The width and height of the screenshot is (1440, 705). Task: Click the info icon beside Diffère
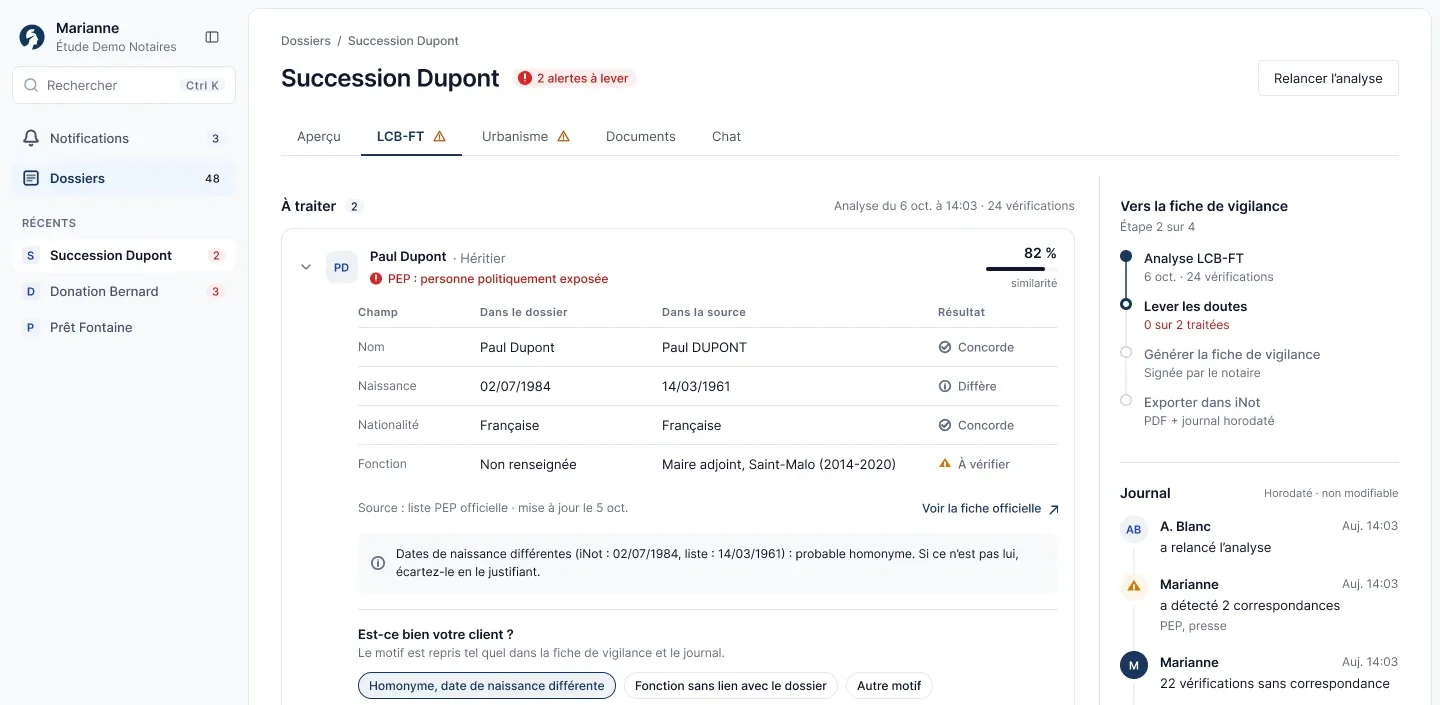click(945, 386)
